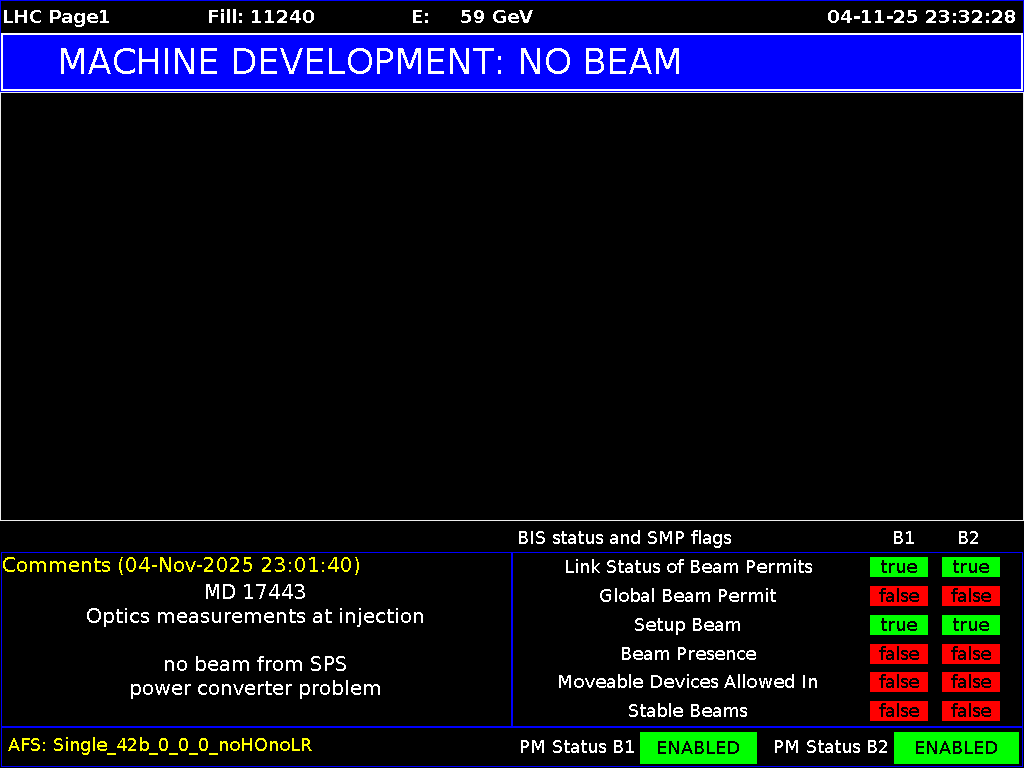Click the green true indicator for B1 Link Status
The width and height of the screenshot is (1024, 768).
click(x=898, y=567)
